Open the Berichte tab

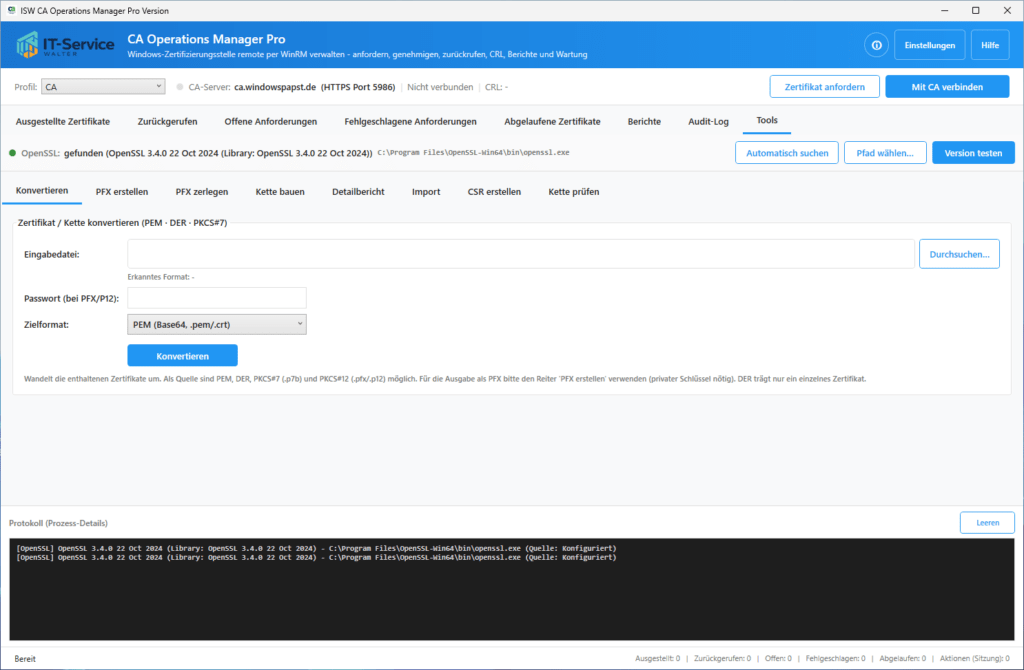point(644,121)
